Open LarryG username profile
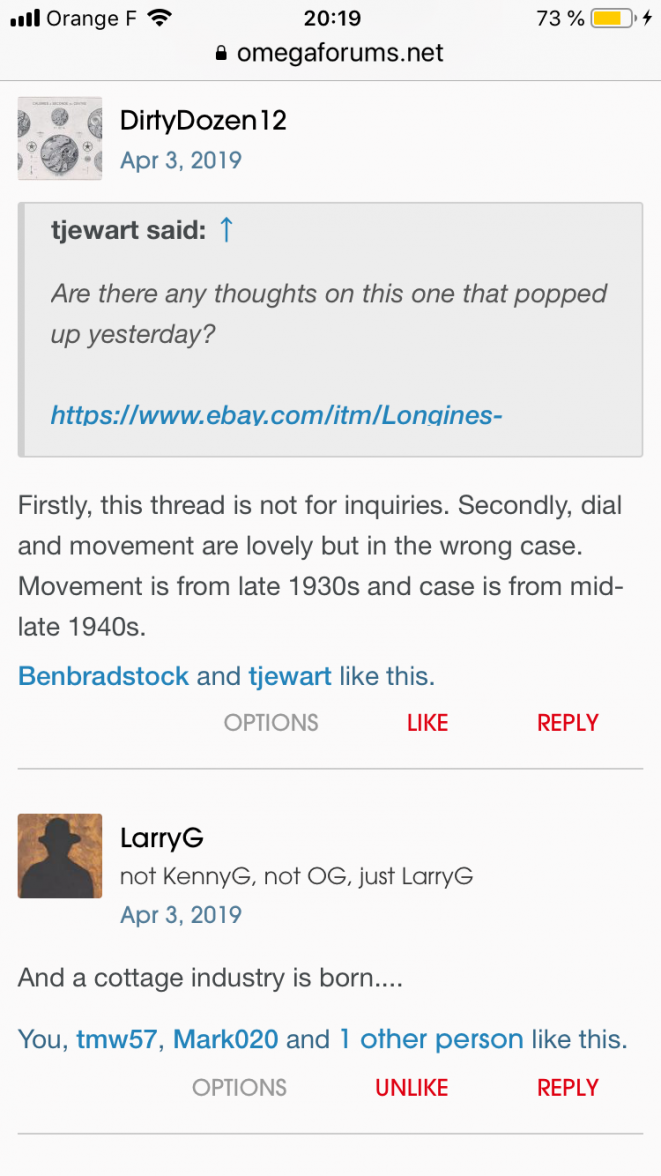This screenshot has height=1176, width=661. click(x=161, y=838)
